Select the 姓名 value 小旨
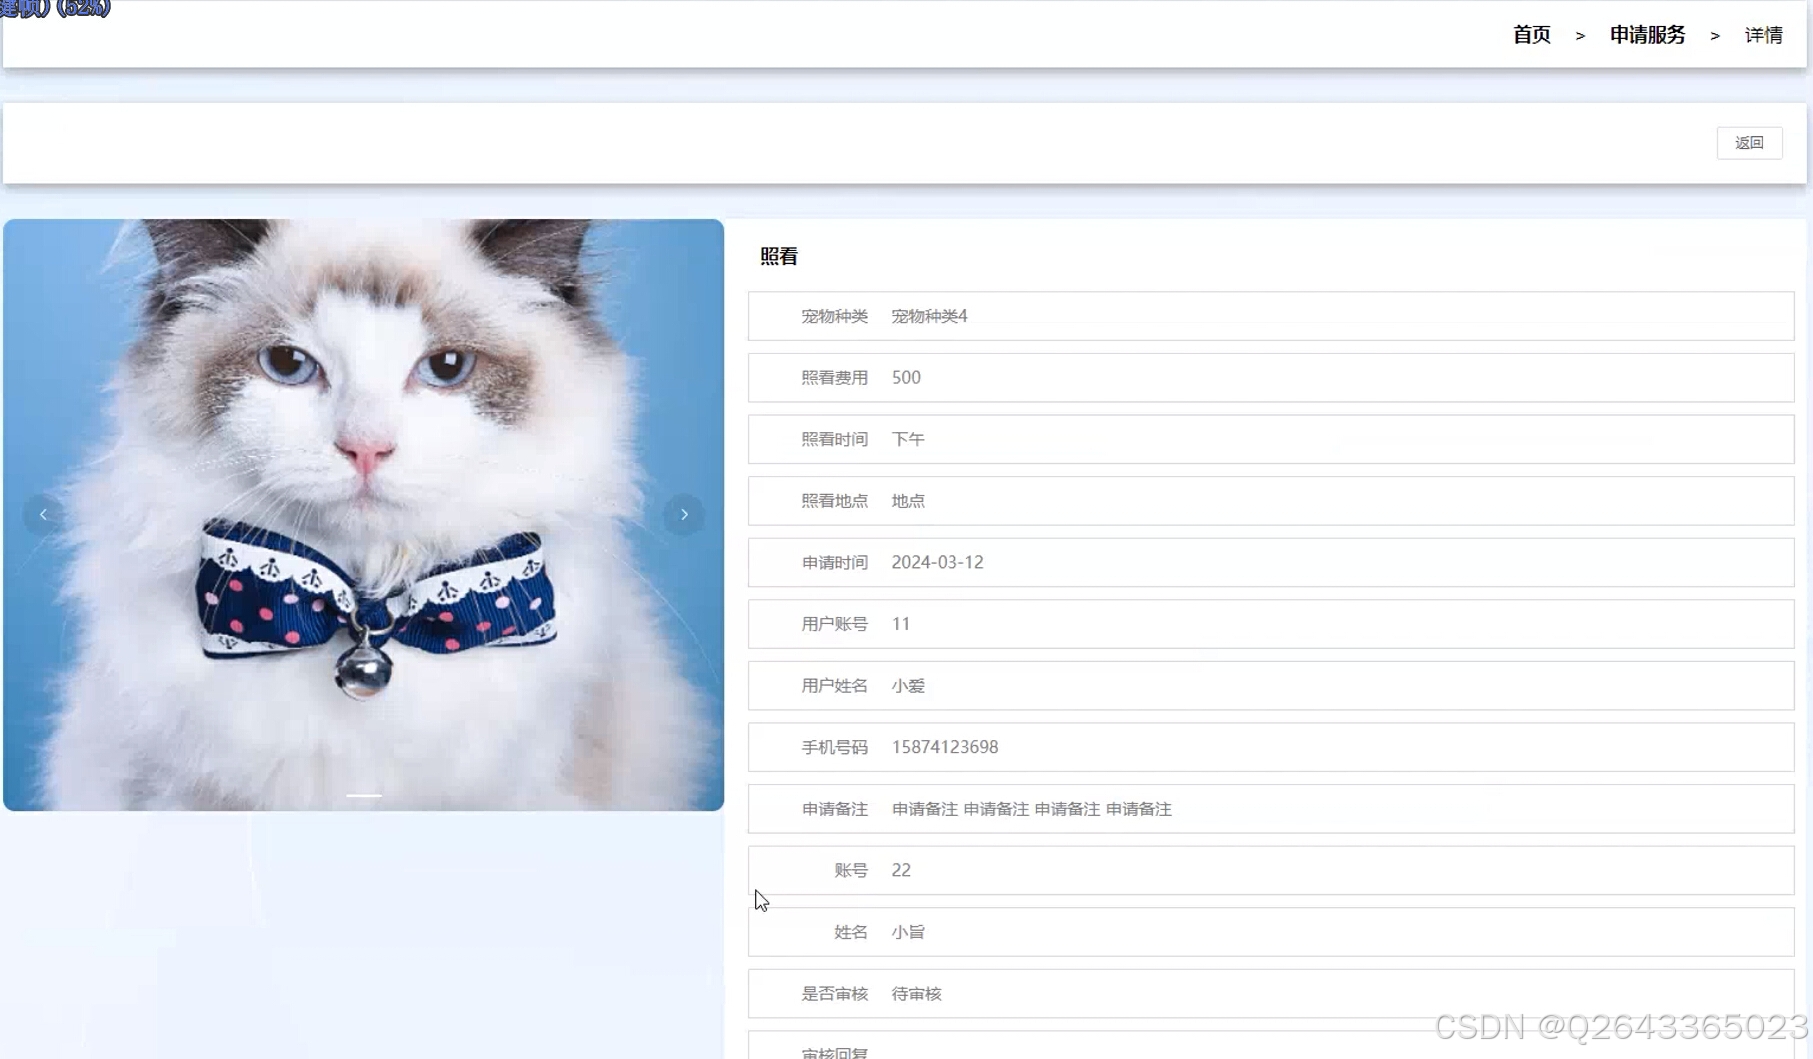This screenshot has width=1813, height=1059. pos(908,932)
